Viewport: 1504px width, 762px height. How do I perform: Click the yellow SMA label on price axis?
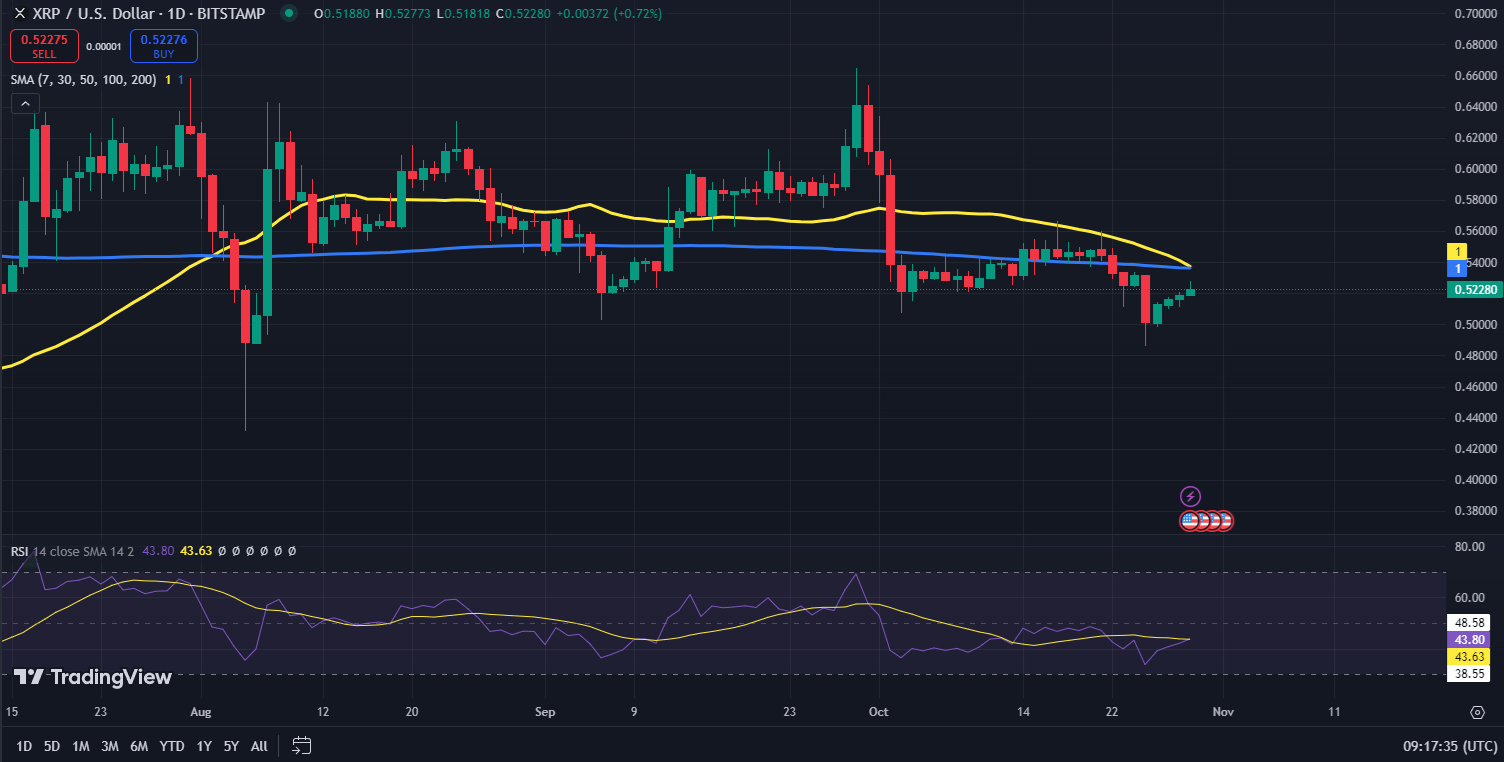[1458, 252]
